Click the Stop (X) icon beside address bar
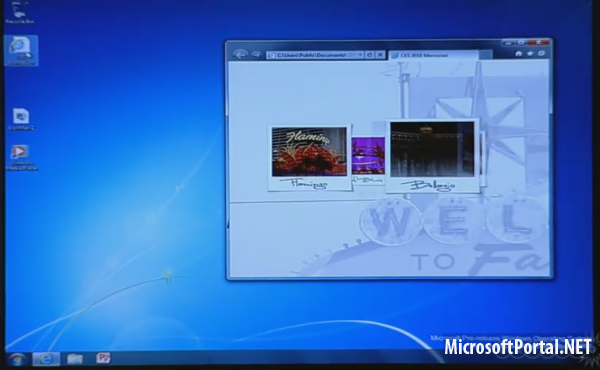 [380, 55]
